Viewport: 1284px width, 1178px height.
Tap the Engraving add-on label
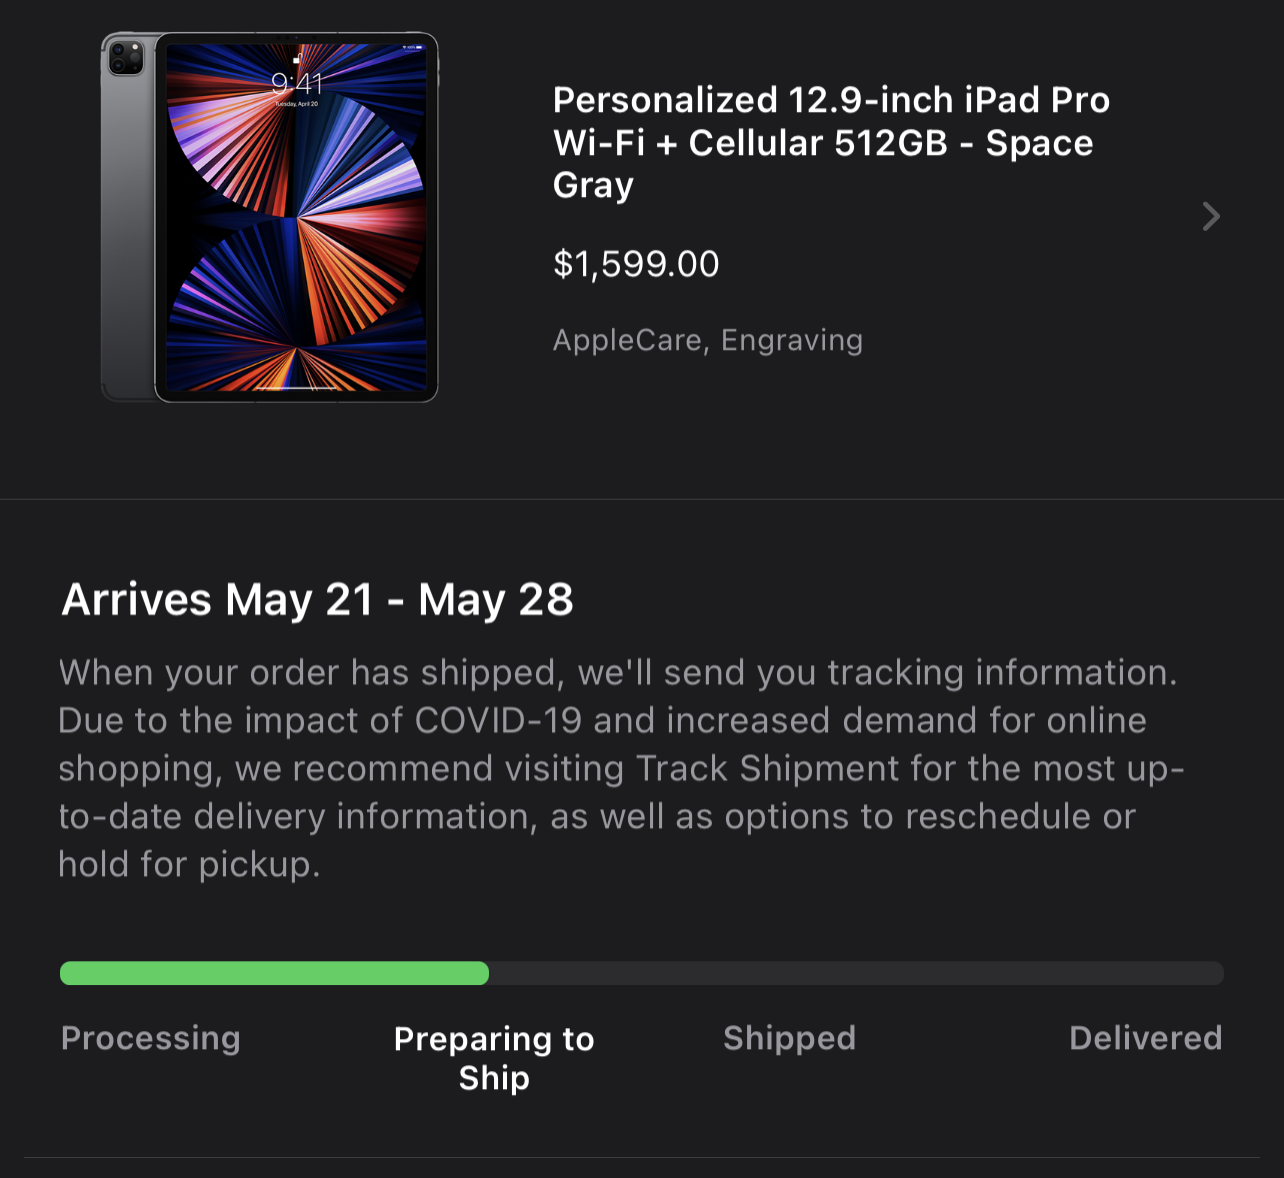pyautogui.click(x=792, y=340)
